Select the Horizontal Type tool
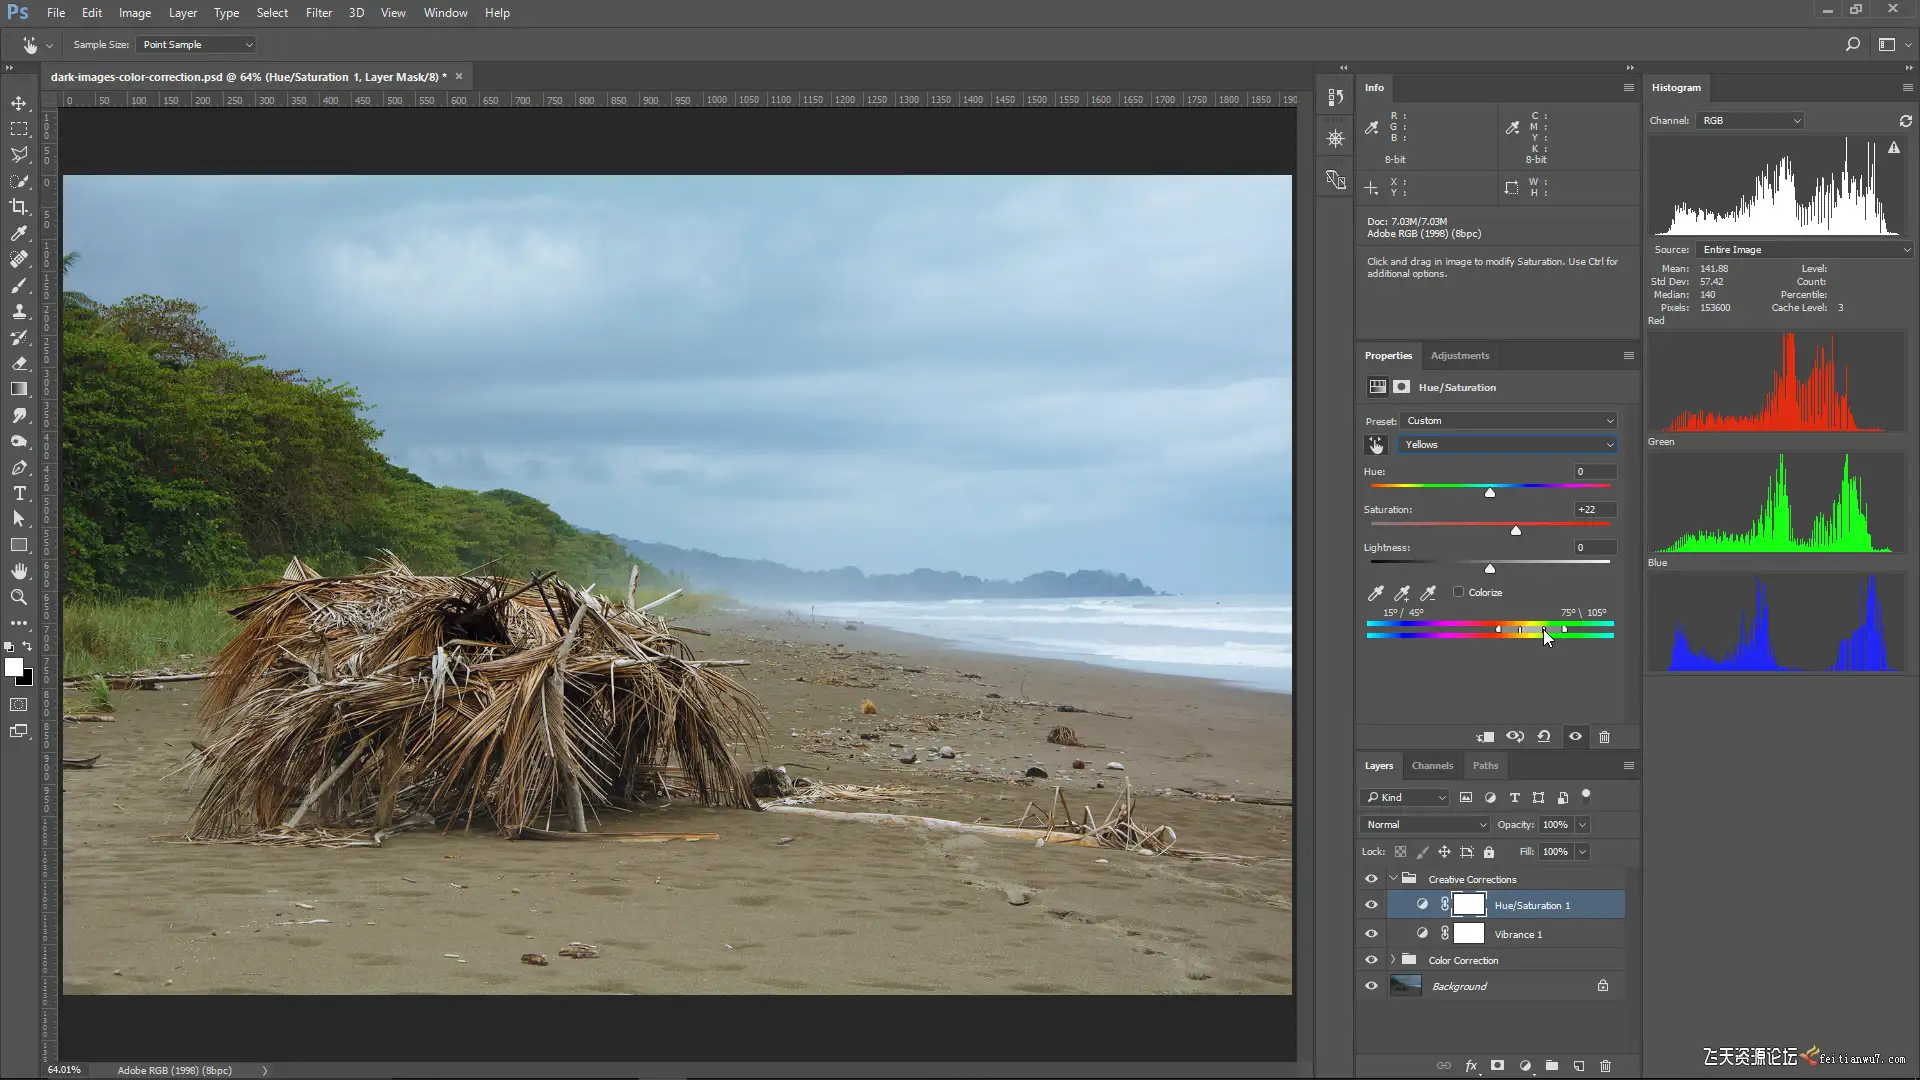Viewport: 1920px width, 1080px height. (x=19, y=493)
